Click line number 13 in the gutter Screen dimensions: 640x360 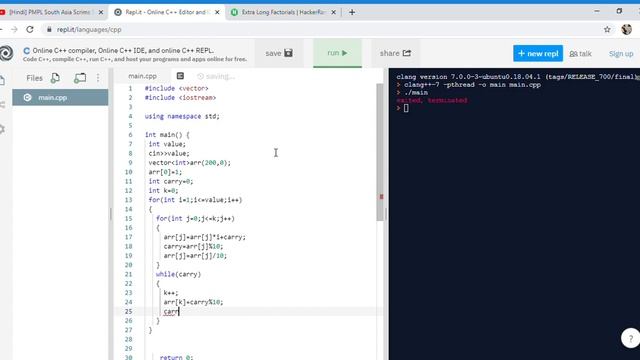(129, 200)
